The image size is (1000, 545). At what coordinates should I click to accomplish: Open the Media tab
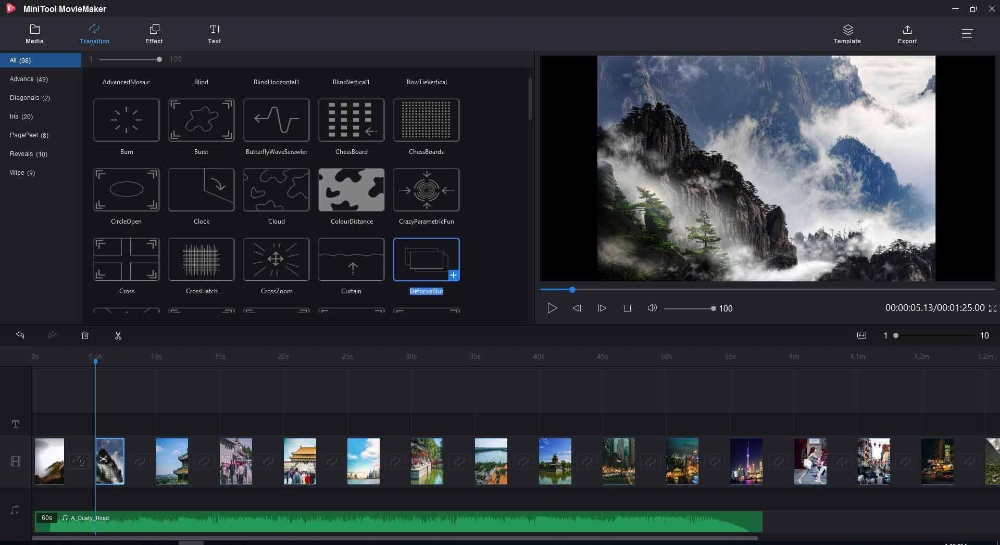click(34, 34)
